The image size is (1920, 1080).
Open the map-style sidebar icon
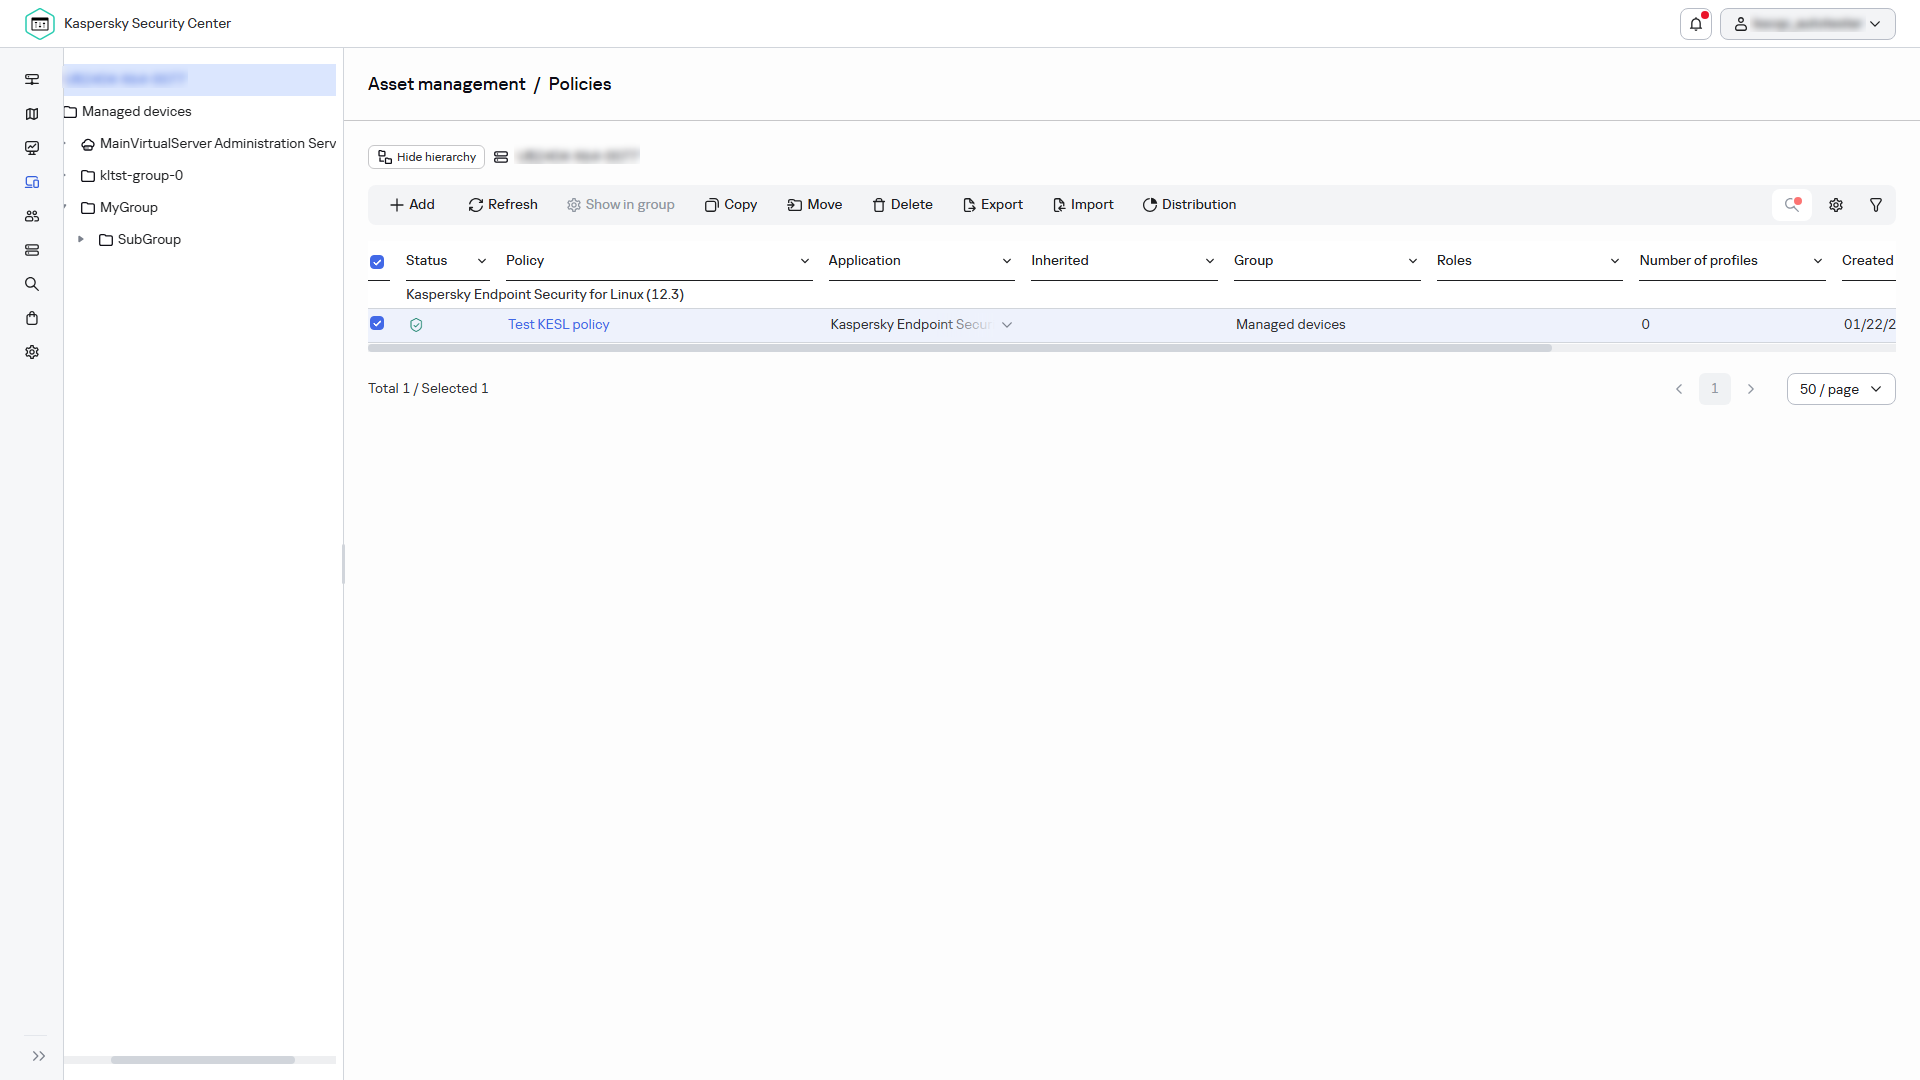click(x=32, y=114)
